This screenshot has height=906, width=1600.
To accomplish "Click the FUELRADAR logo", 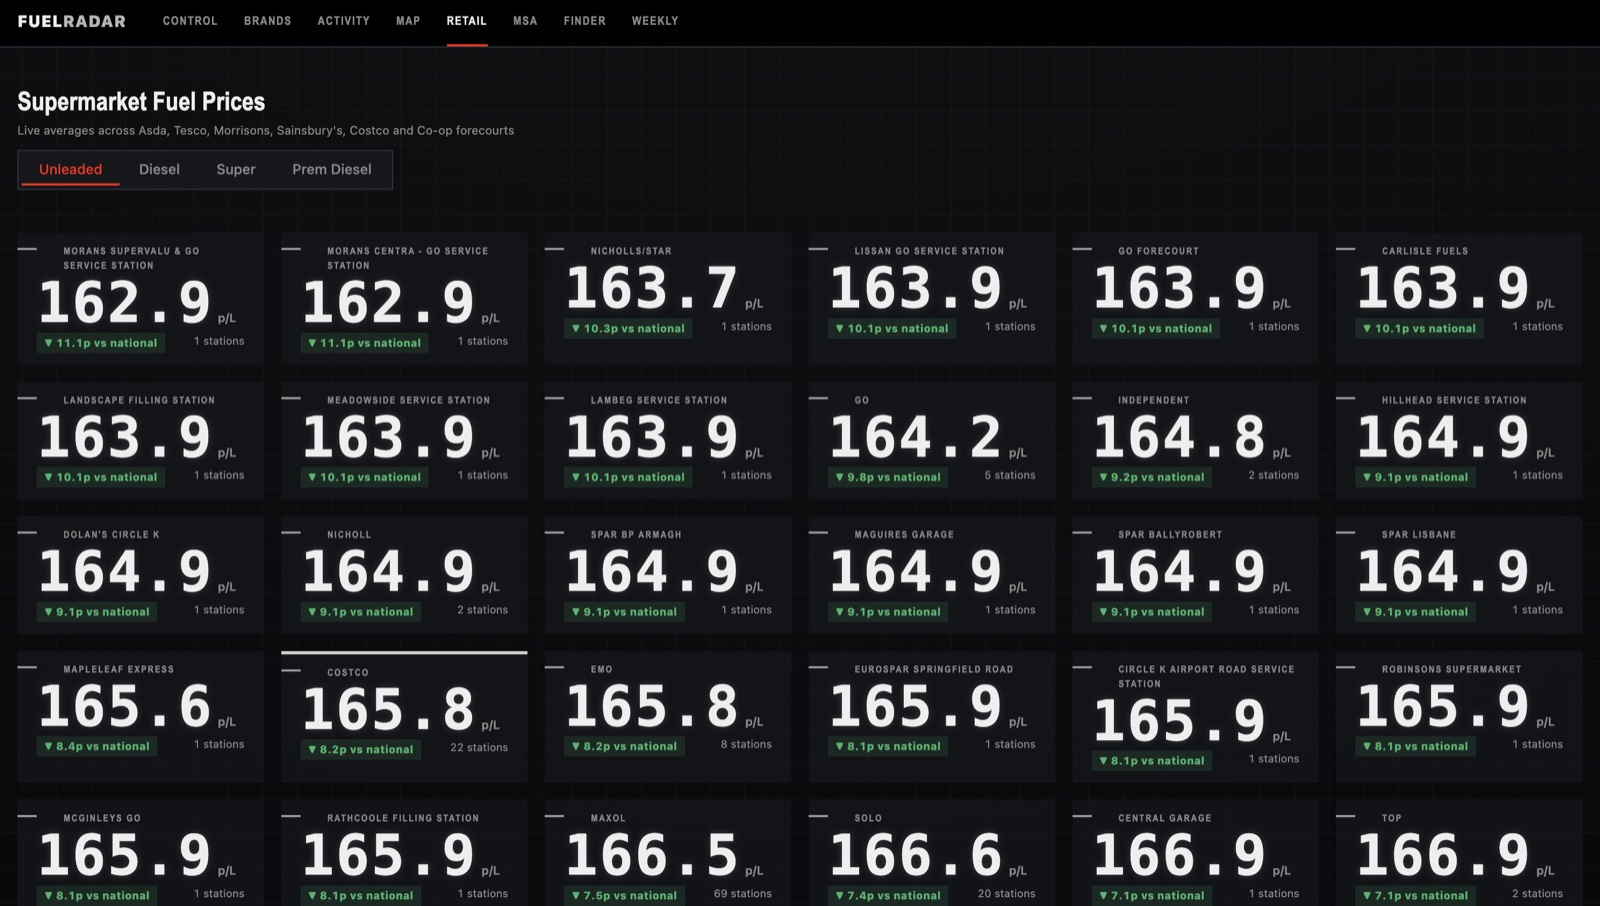I will [x=72, y=21].
